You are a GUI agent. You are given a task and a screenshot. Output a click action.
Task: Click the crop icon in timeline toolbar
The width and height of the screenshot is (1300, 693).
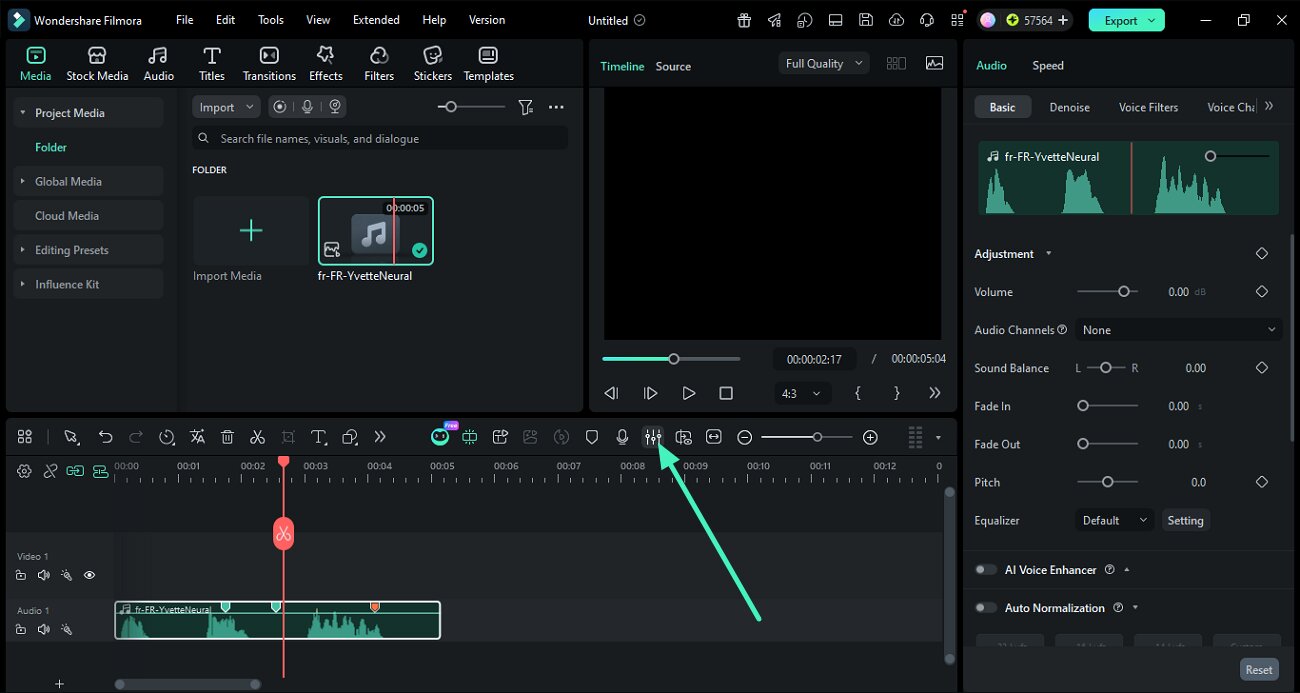point(288,437)
